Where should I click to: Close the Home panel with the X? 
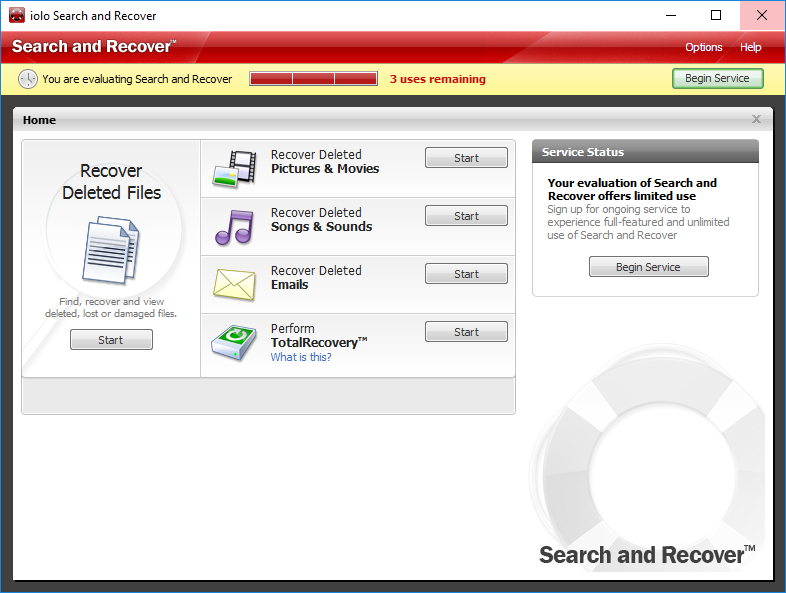756,119
